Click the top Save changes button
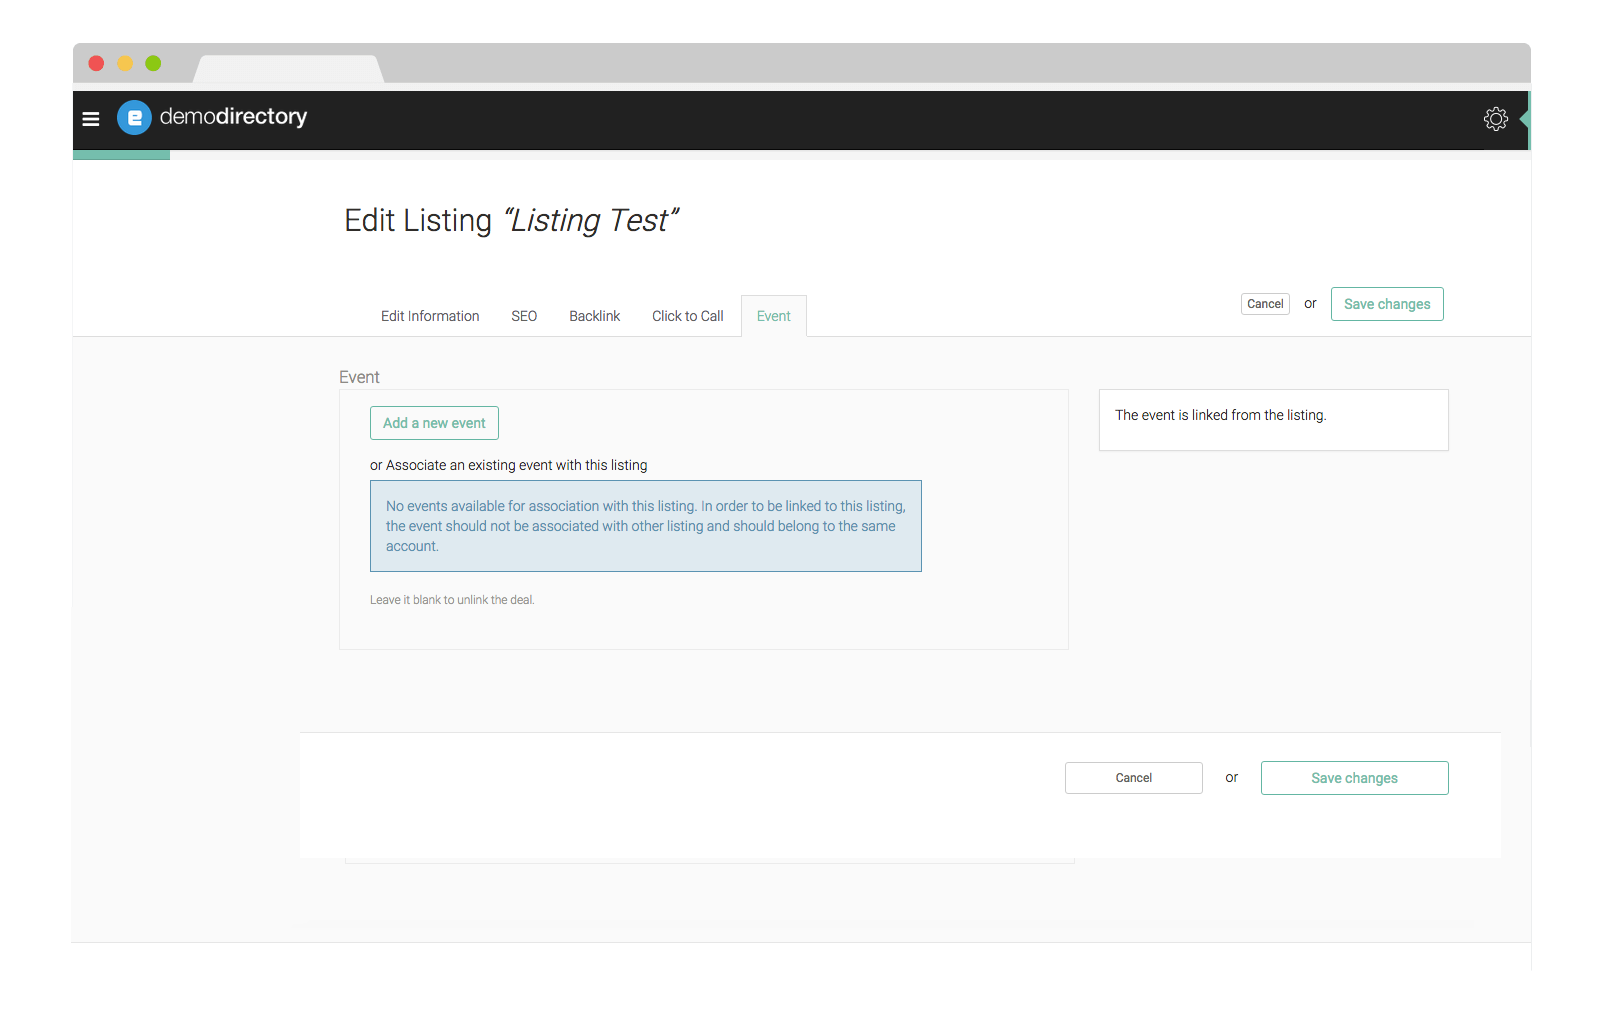Viewport: 1600px width, 1028px height. pos(1387,304)
